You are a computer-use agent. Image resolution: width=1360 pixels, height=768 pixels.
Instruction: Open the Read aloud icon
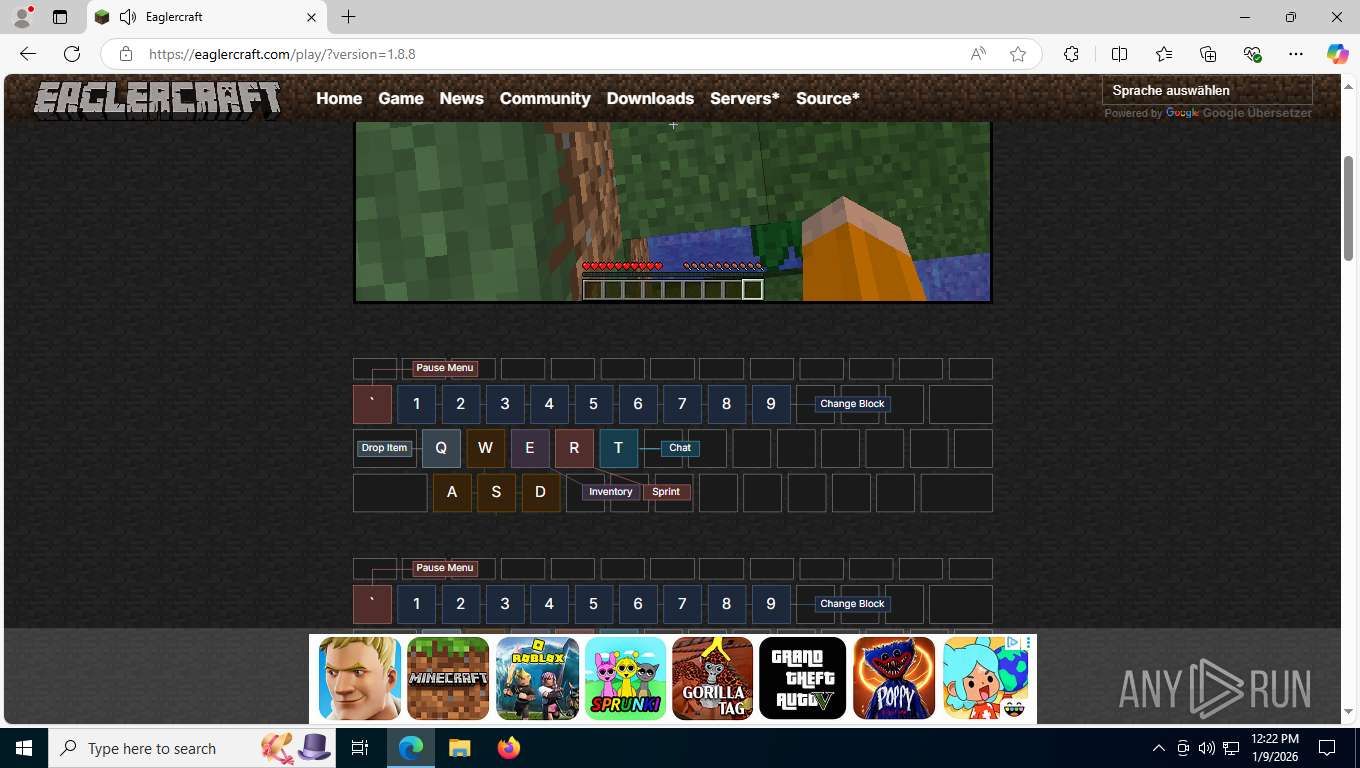click(x=978, y=54)
